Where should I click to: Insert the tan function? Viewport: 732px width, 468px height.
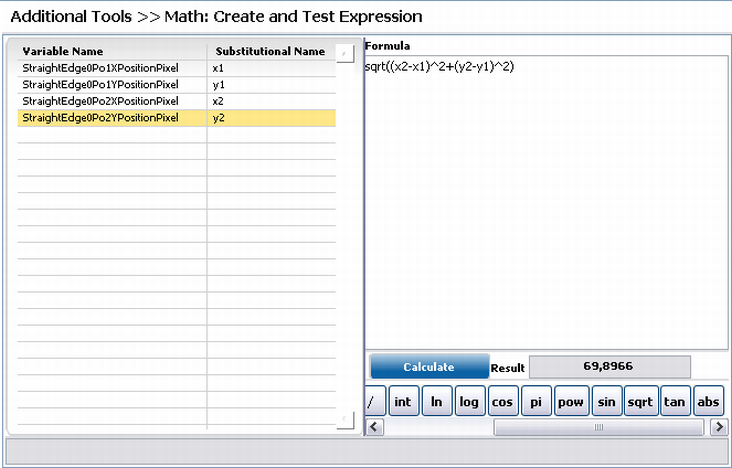click(675, 401)
